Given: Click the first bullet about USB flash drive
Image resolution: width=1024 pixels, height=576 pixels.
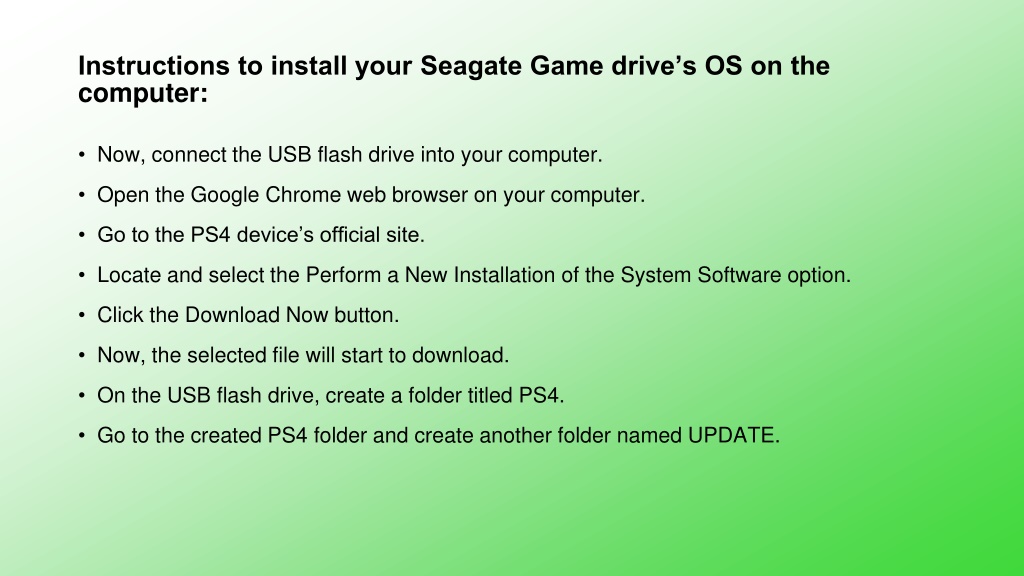Looking at the screenshot, I should click(349, 155).
